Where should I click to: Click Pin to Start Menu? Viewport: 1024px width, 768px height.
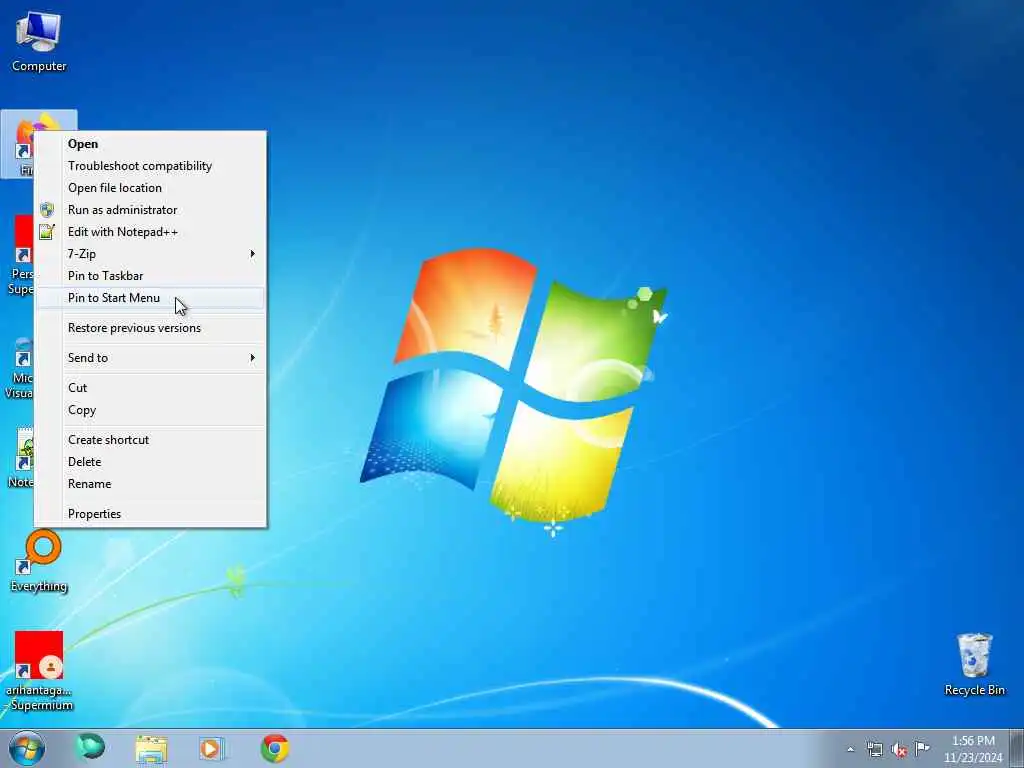pos(150,298)
